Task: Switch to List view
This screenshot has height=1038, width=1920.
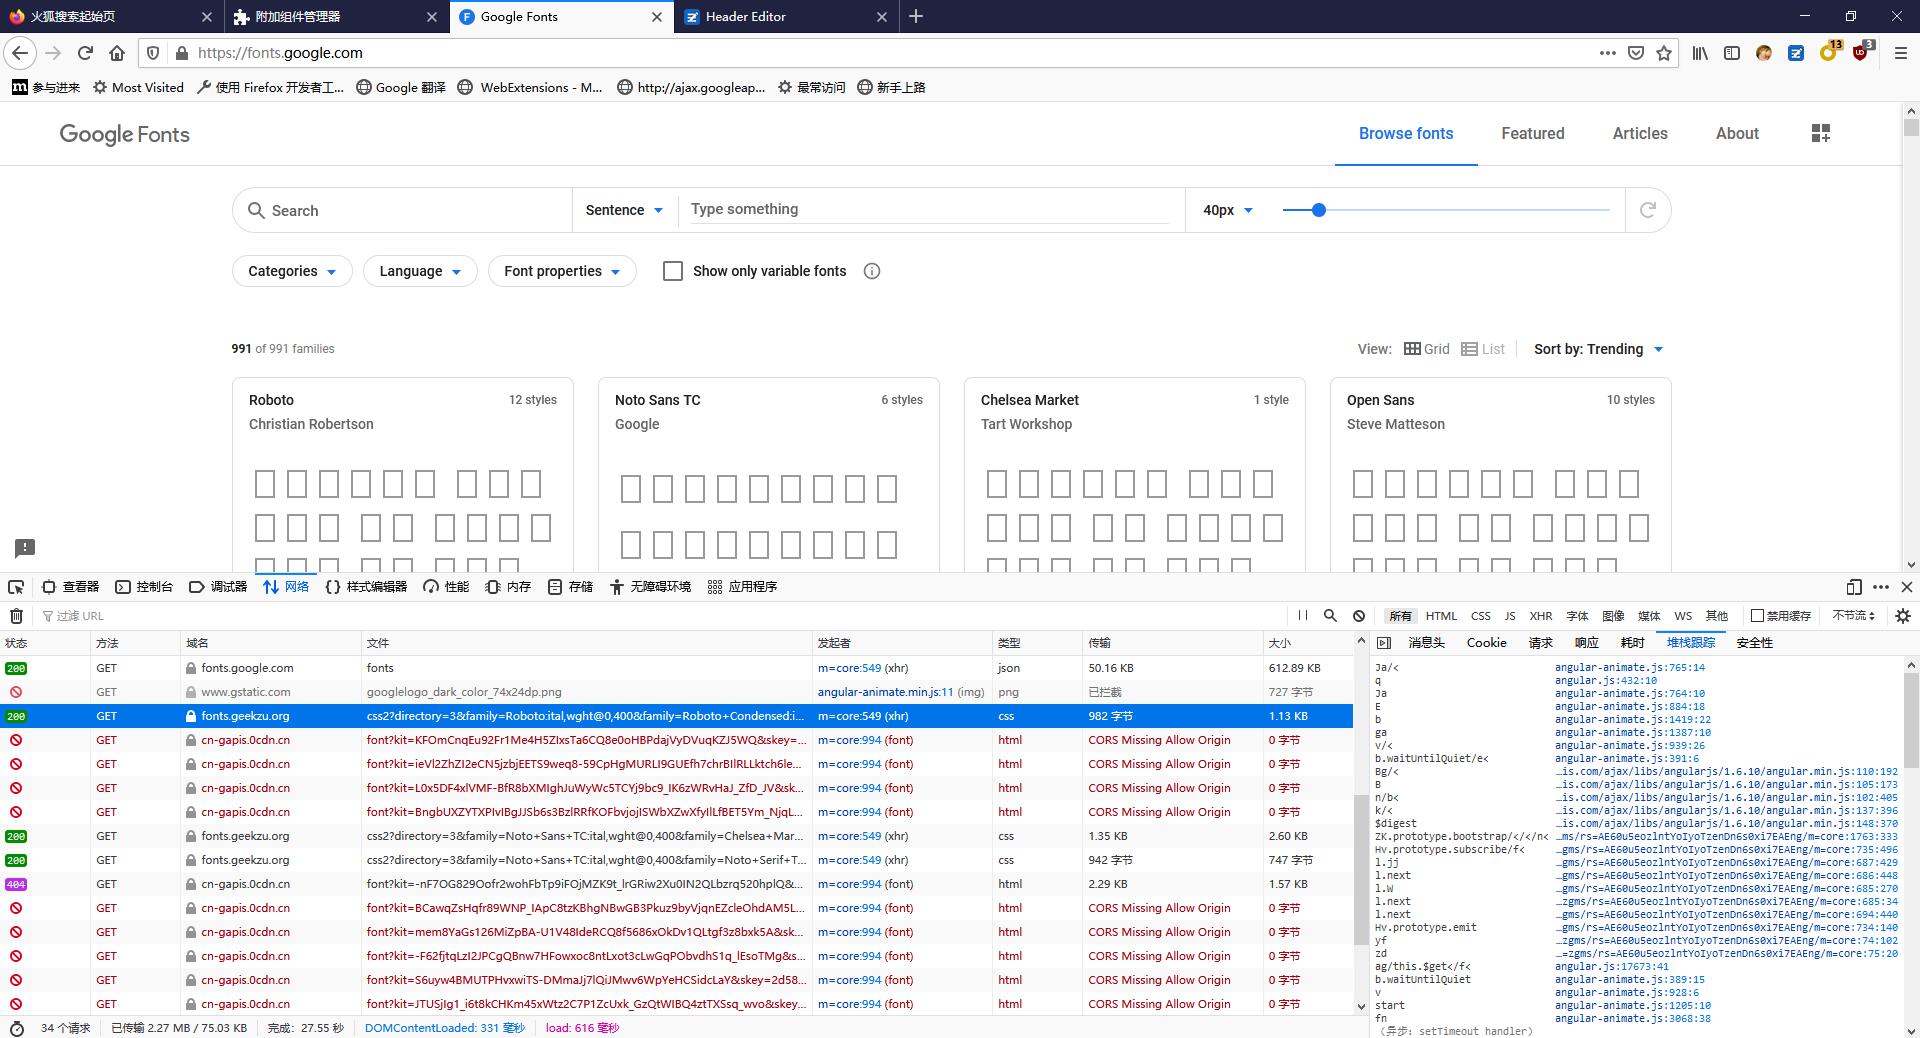Action: (x=1483, y=349)
